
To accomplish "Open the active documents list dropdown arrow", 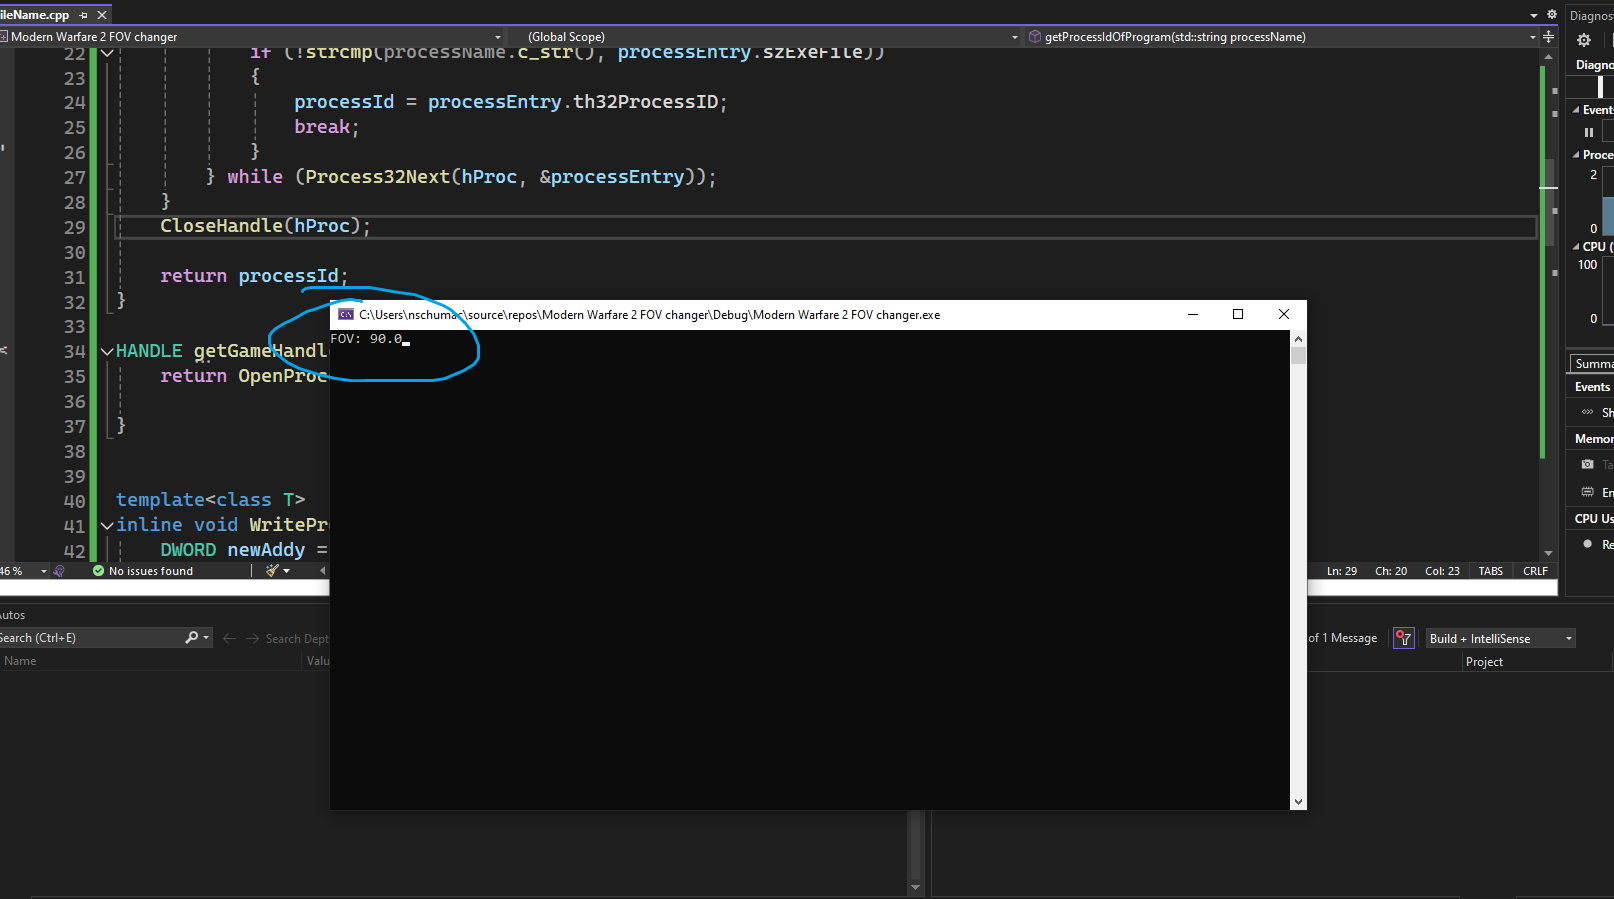I will point(1534,15).
